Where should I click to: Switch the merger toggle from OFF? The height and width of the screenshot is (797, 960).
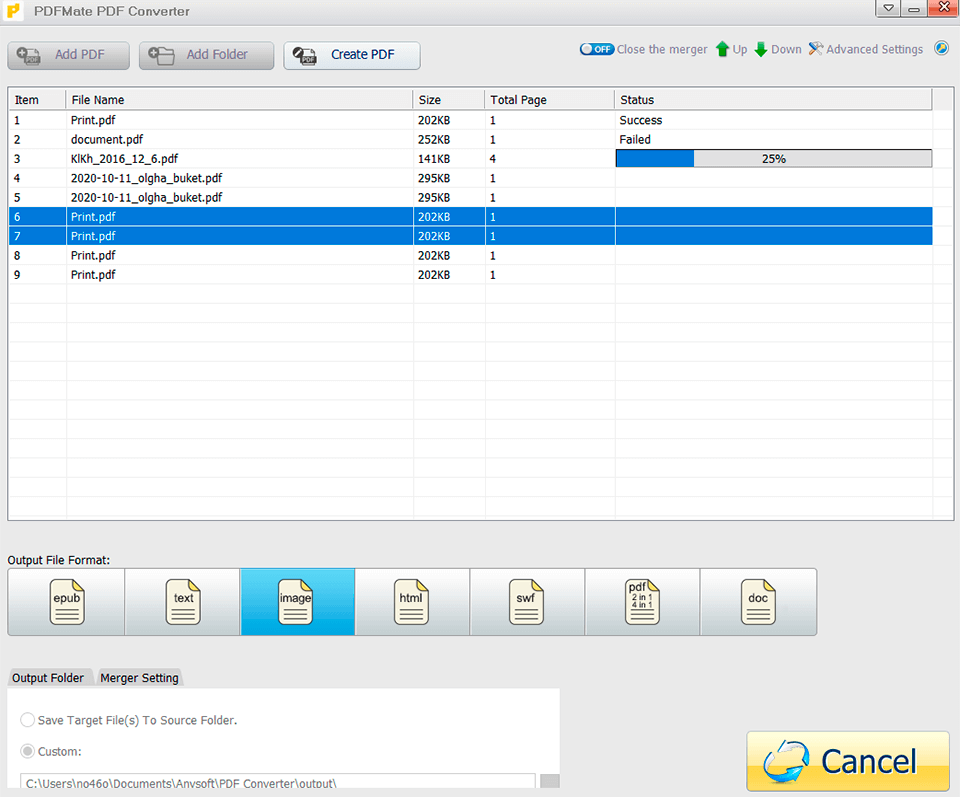pos(597,48)
